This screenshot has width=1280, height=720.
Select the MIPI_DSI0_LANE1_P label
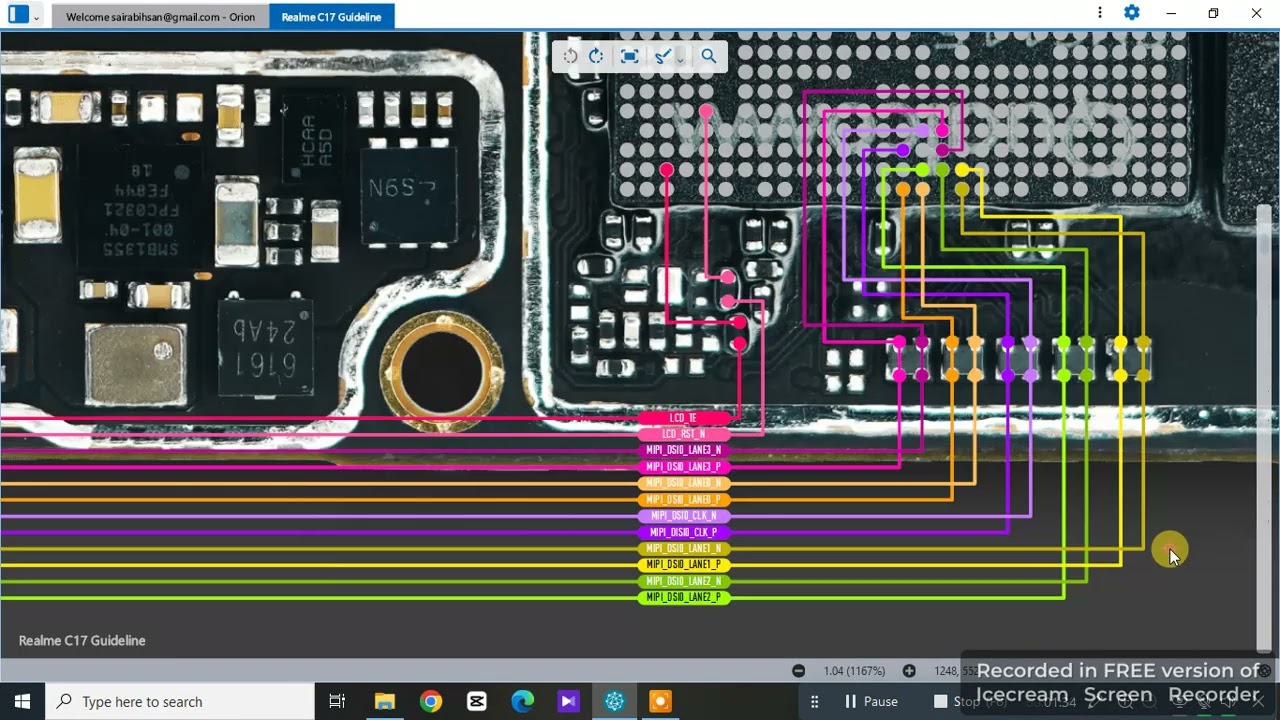684,565
